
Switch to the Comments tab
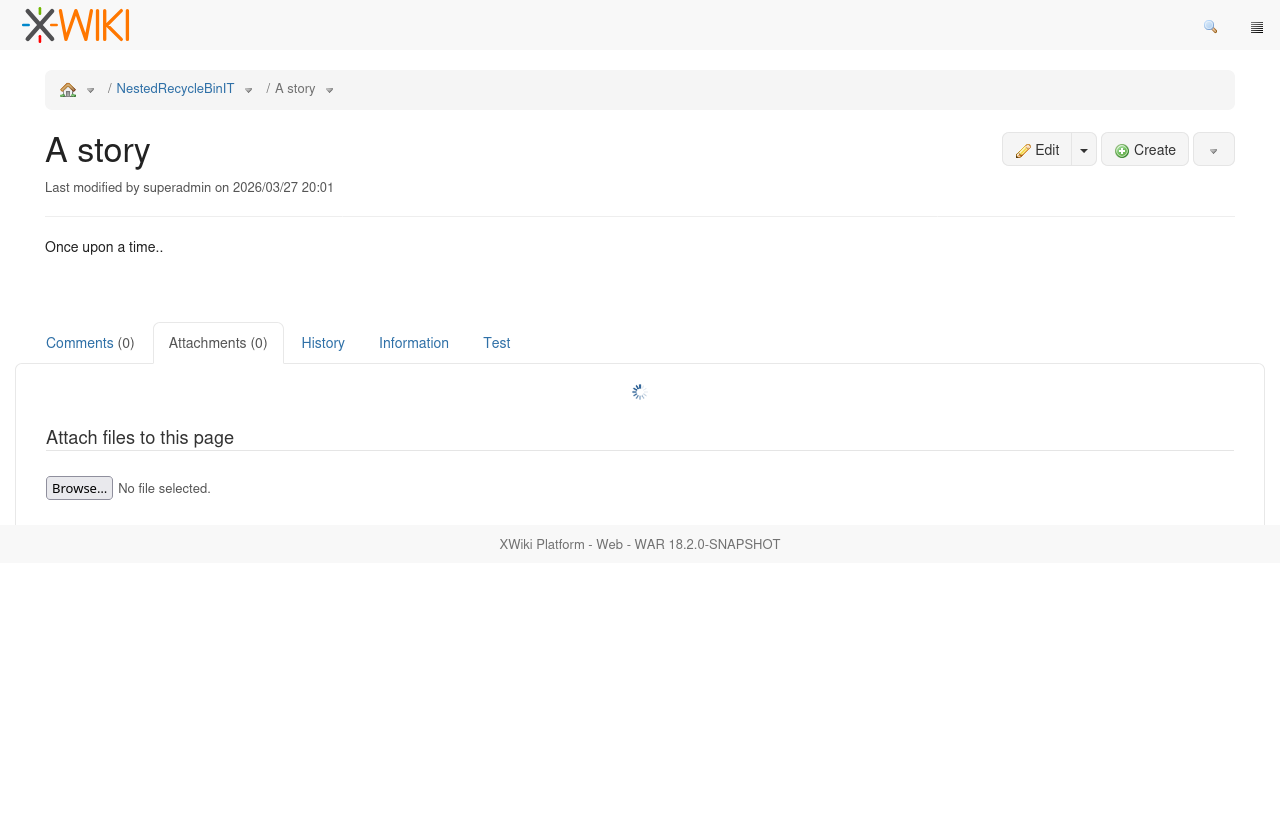tap(90, 343)
